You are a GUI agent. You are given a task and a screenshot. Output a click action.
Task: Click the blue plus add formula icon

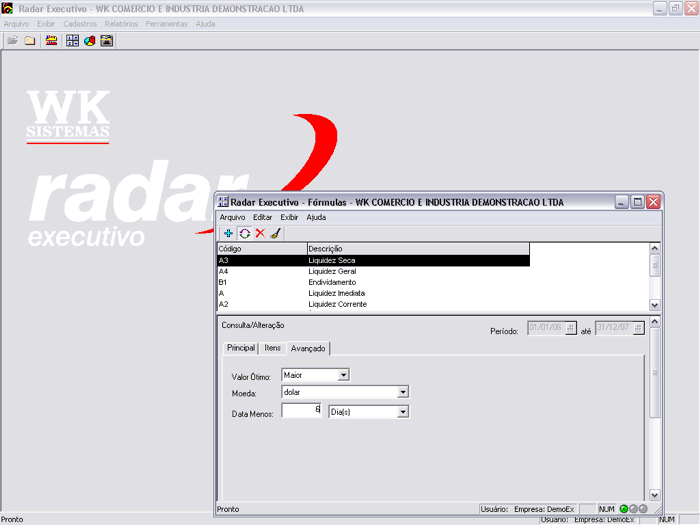click(228, 233)
